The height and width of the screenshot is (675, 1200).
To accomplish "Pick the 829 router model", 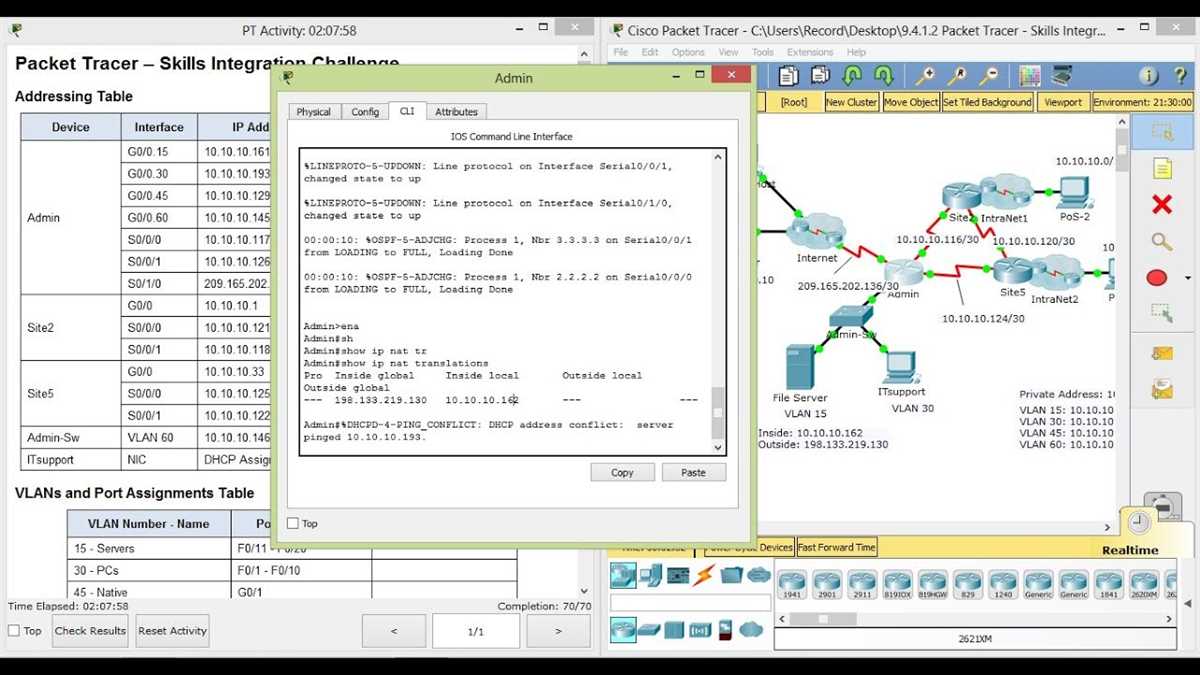I will 967,583.
